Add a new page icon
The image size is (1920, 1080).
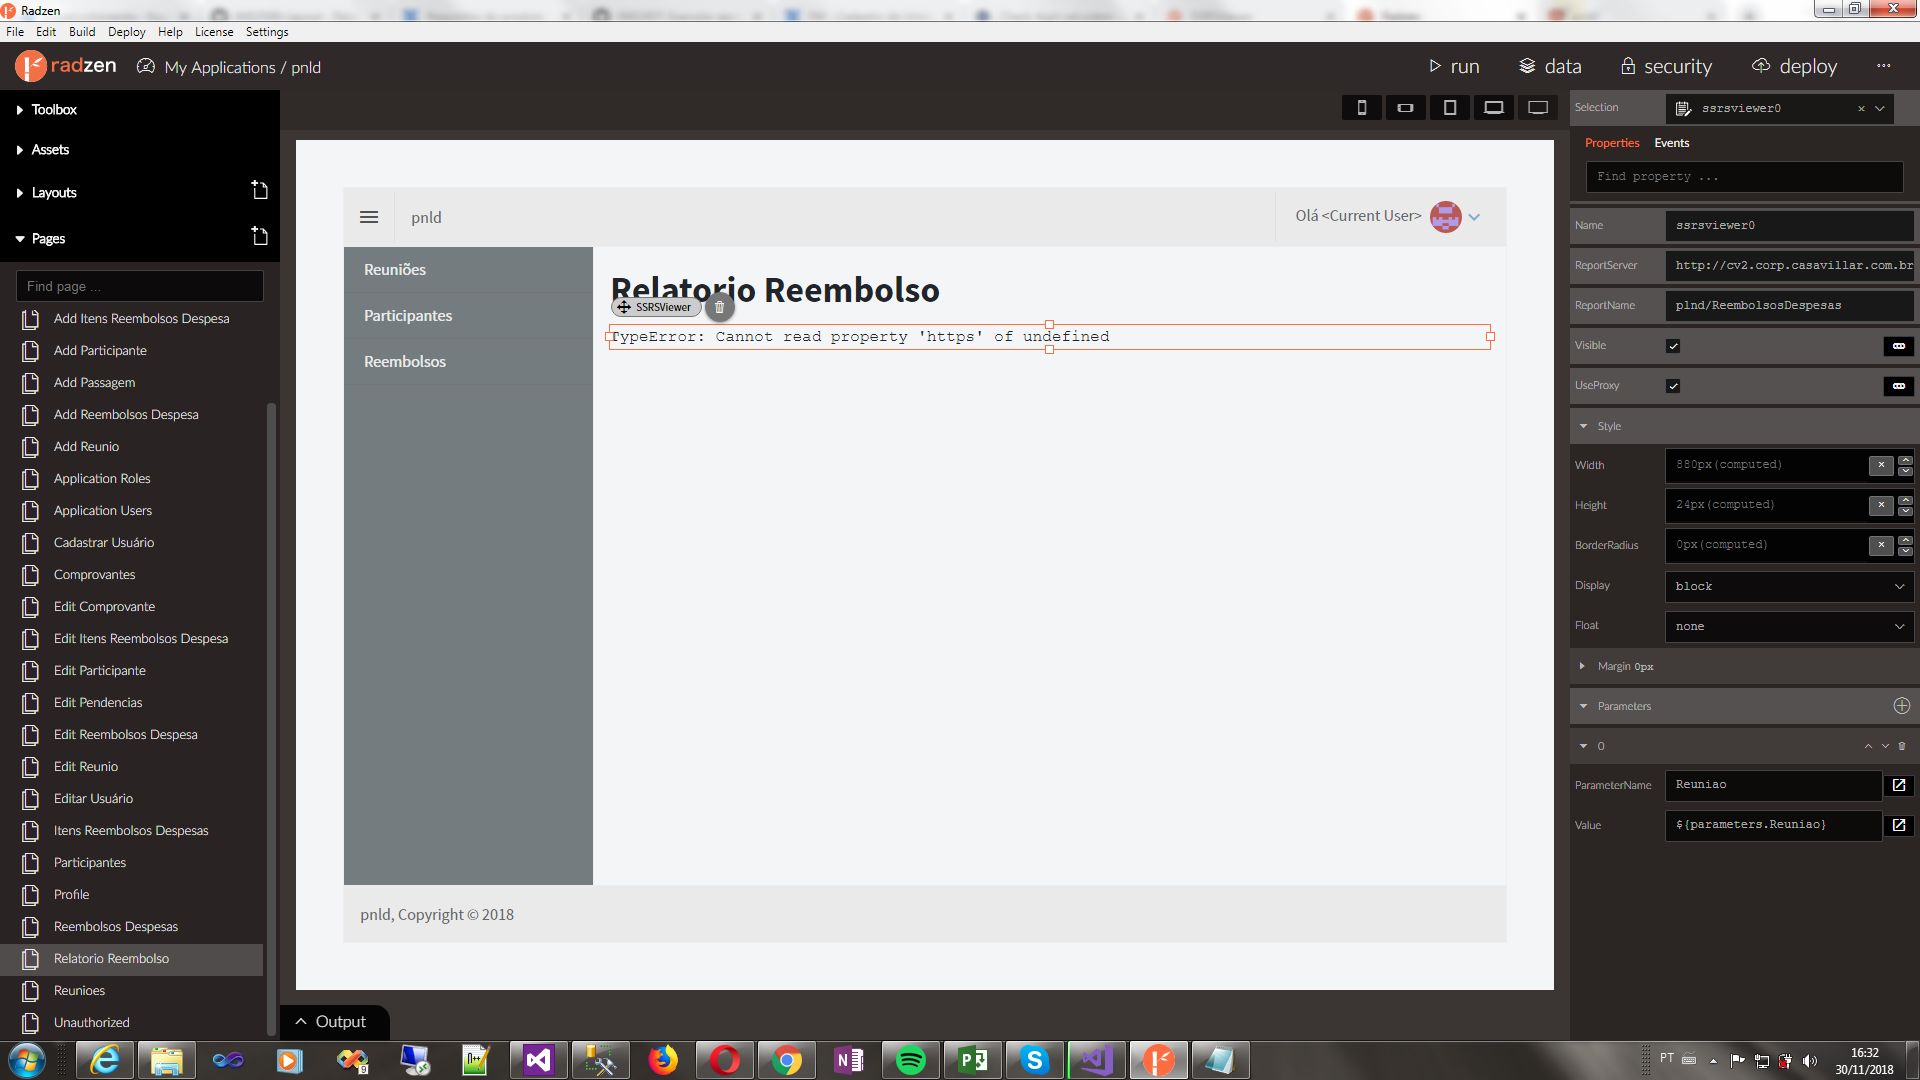click(x=259, y=236)
